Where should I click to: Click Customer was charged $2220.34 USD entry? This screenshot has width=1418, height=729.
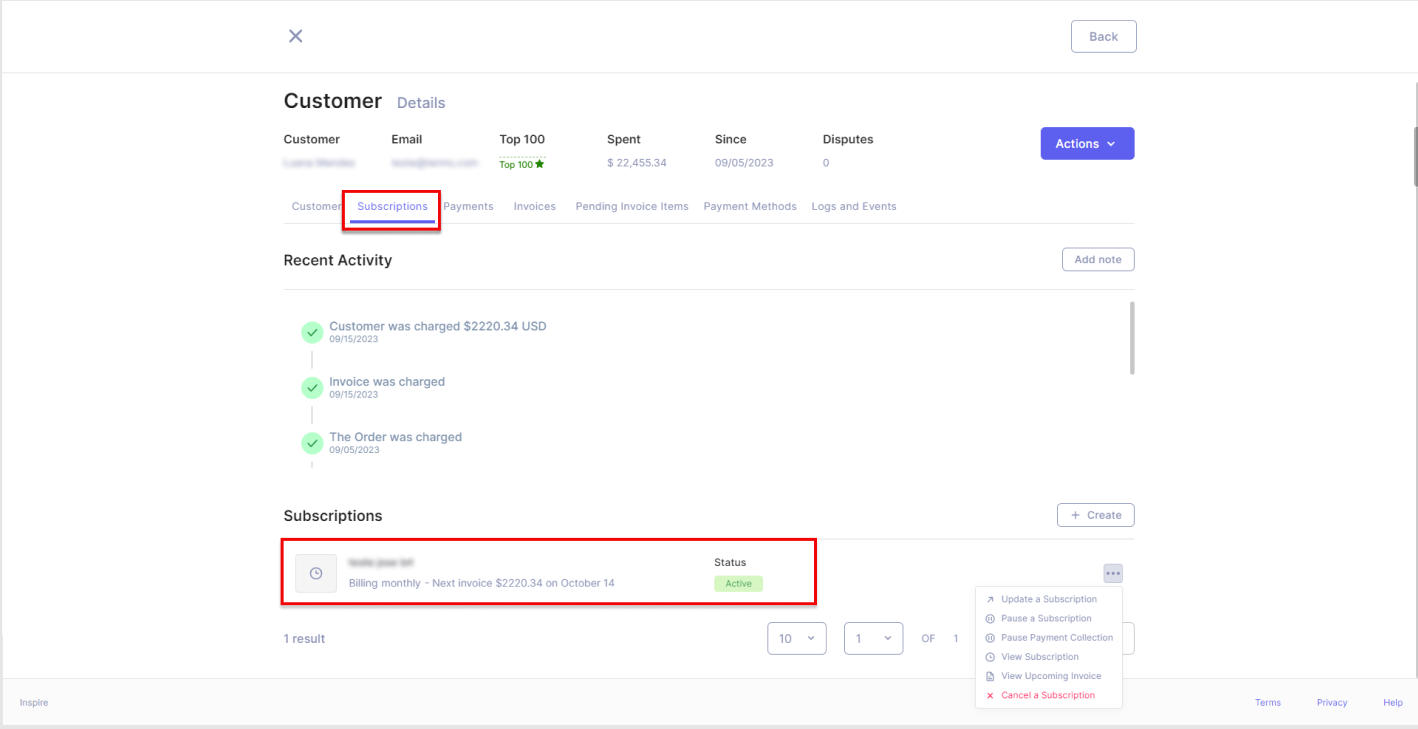(438, 326)
